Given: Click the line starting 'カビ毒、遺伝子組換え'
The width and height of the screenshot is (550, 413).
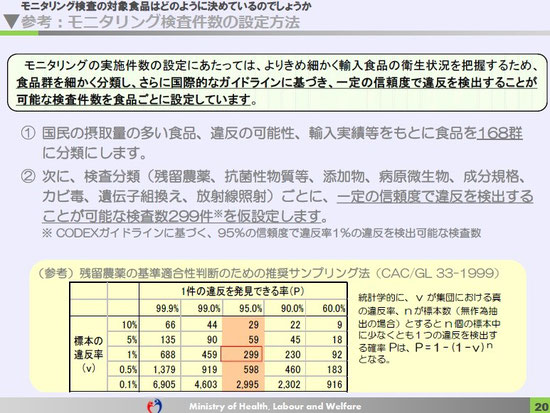Looking at the screenshot, I should pos(288,196).
